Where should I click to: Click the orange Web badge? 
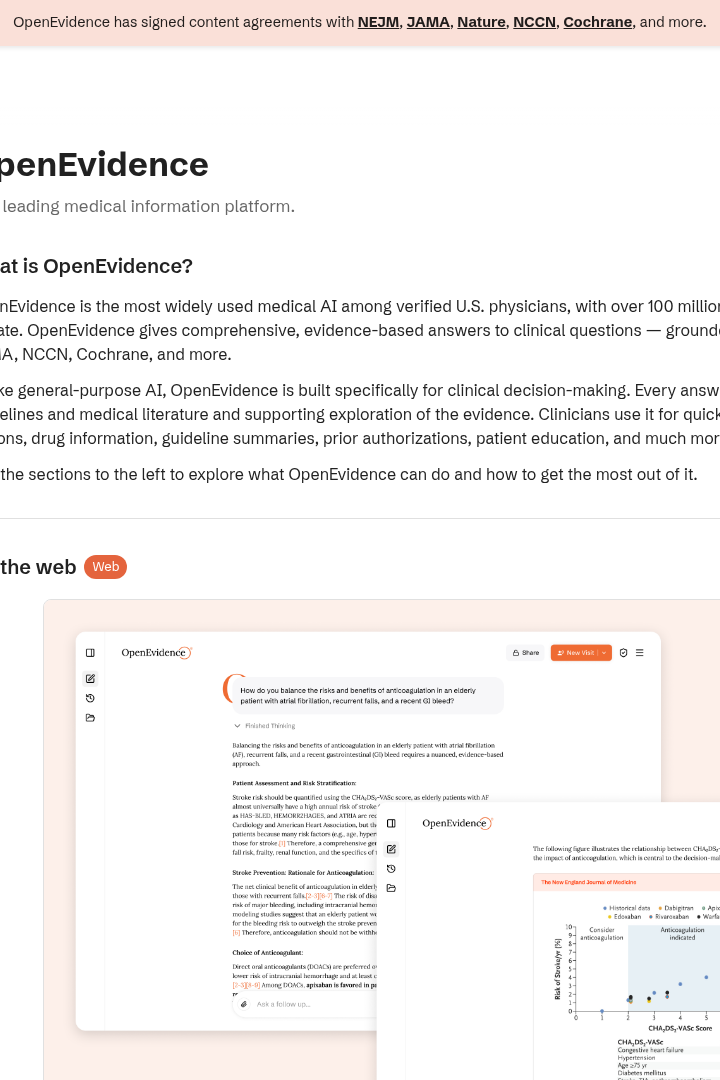[x=105, y=567]
